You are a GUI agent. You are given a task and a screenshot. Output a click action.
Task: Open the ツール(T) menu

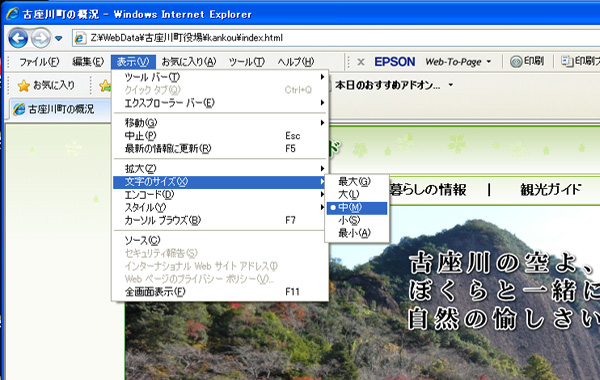(246, 62)
